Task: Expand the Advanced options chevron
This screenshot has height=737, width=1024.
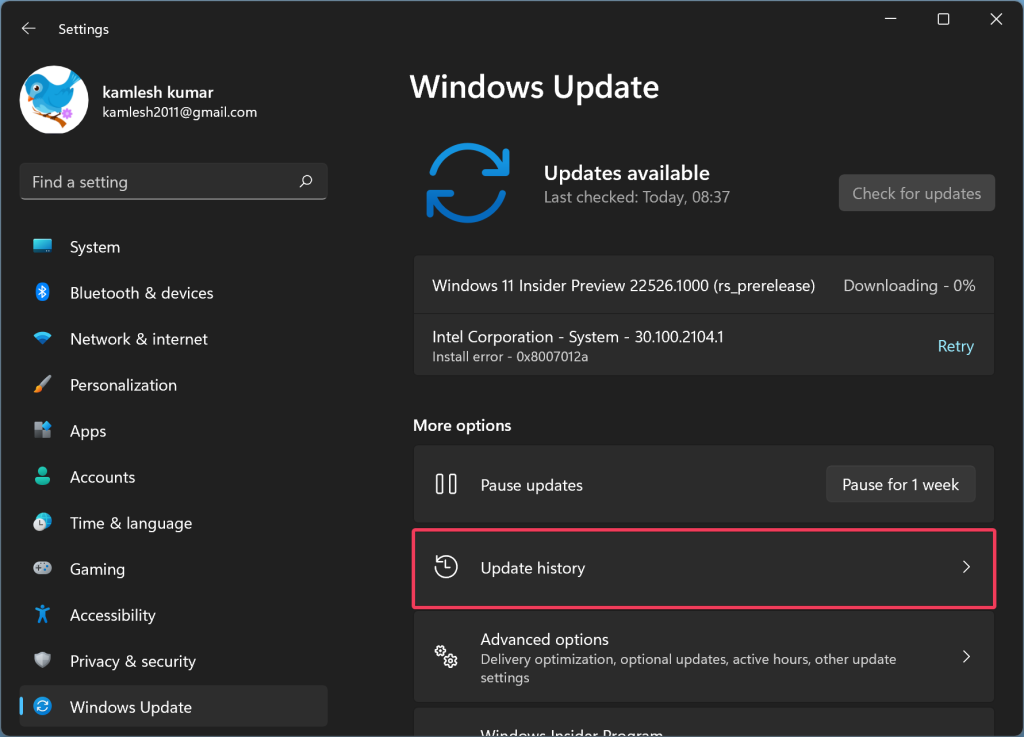Action: pos(967,656)
